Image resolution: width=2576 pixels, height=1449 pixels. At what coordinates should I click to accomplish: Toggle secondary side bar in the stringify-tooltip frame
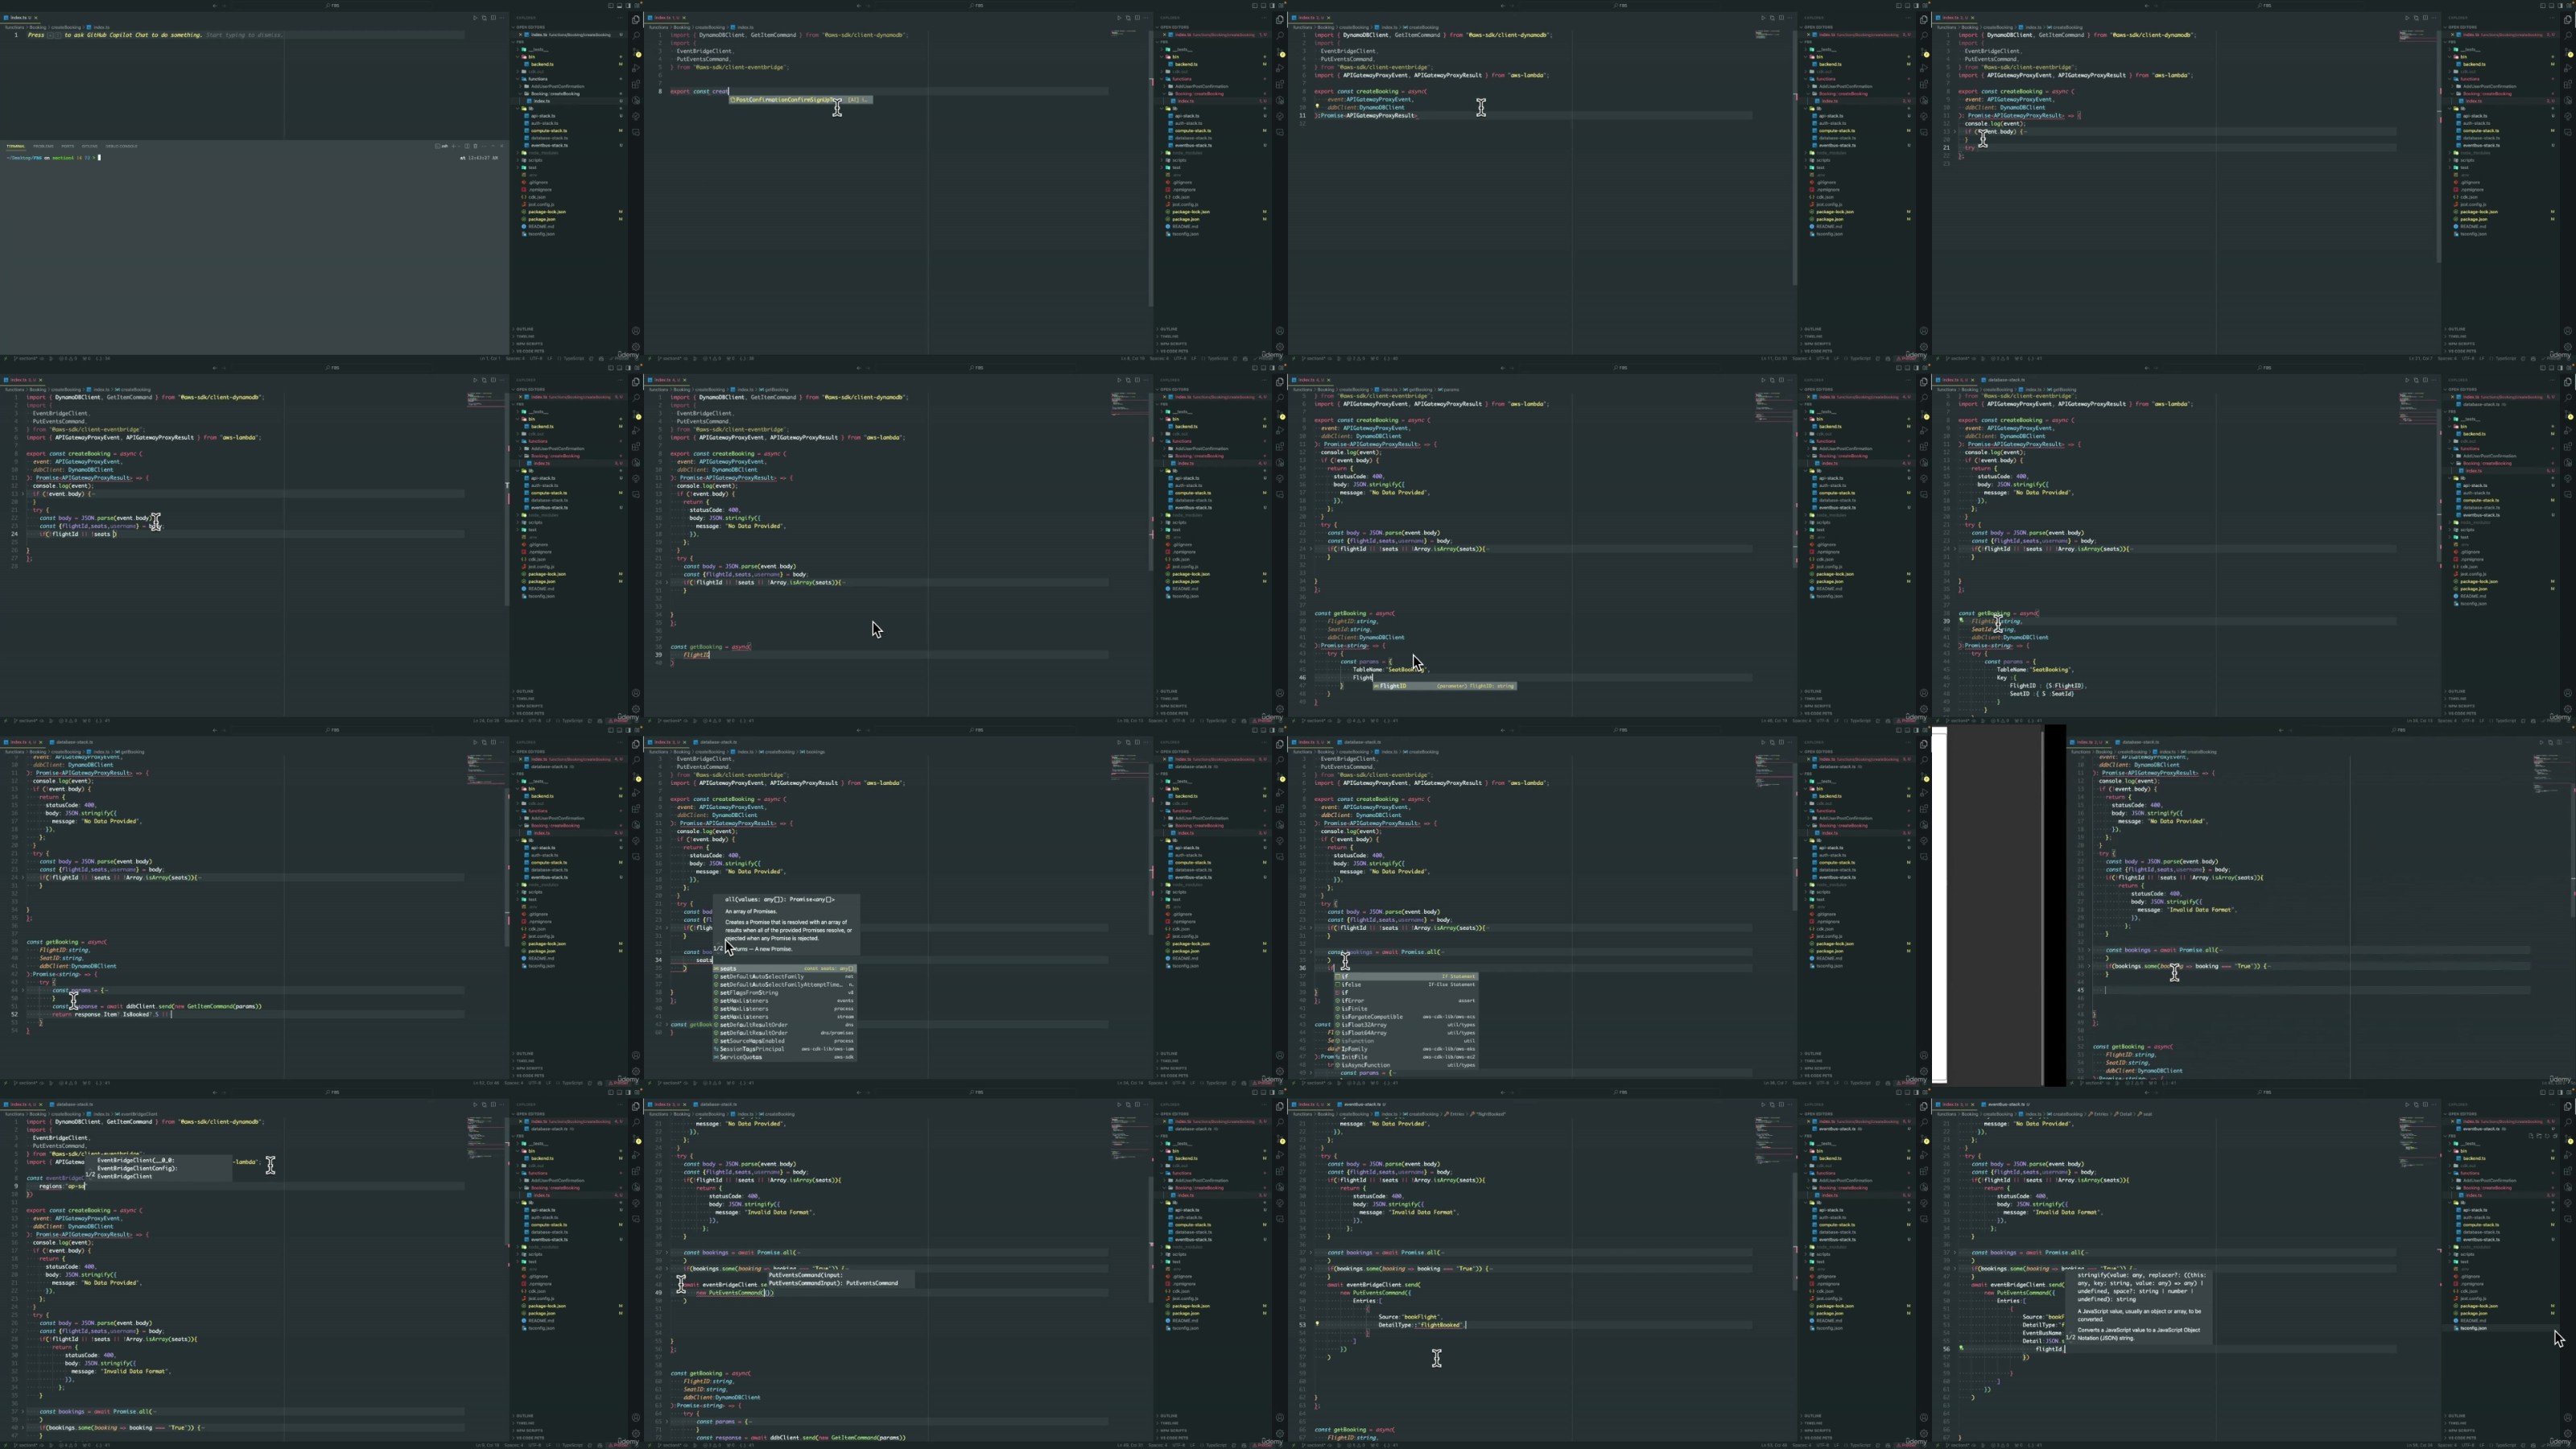[2561, 1092]
